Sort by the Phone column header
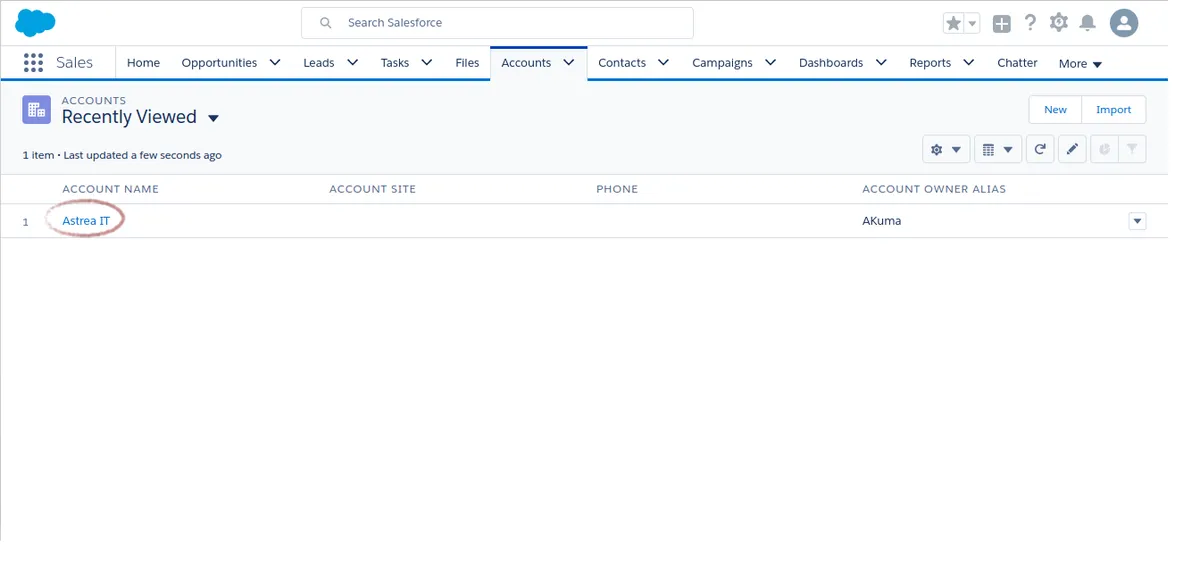The width and height of the screenshot is (1200, 571). pos(617,189)
